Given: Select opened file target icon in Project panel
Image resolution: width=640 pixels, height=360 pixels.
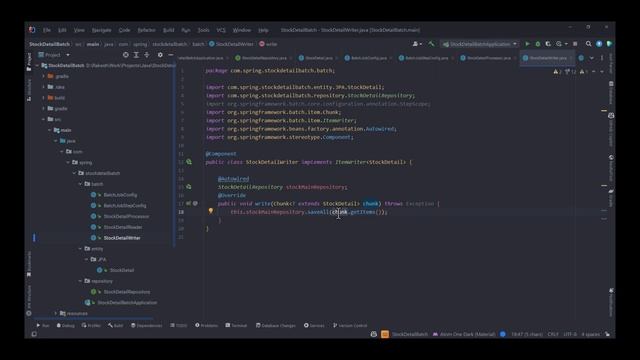Looking at the screenshot, I should click(126, 55).
